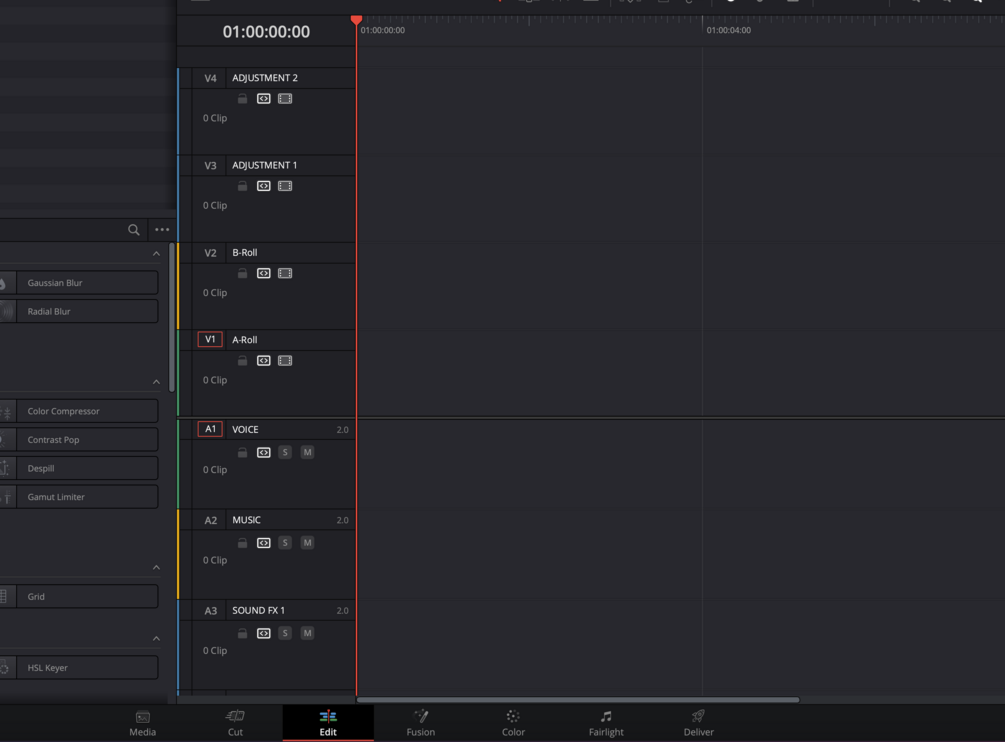
Task: Select the Edit page tab
Action: [x=328, y=723]
